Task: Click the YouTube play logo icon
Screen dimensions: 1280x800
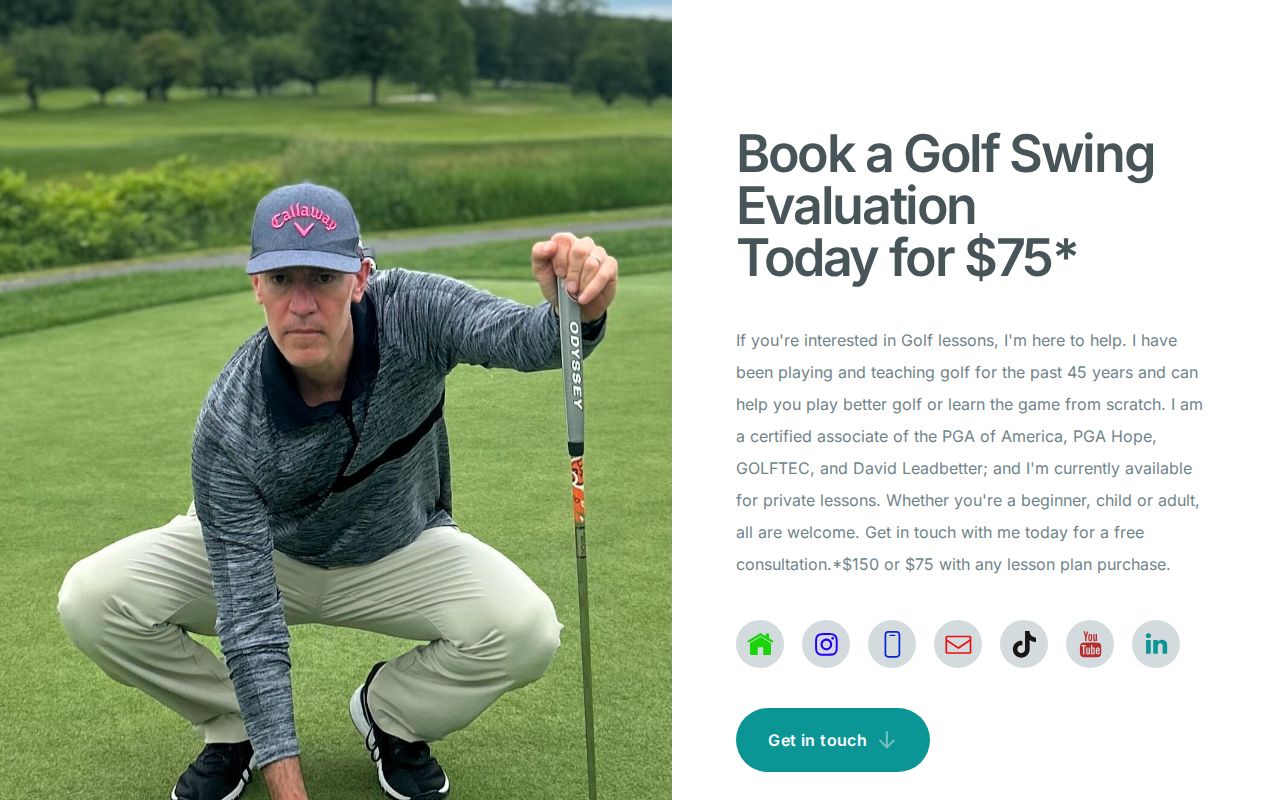Action: [1090, 644]
